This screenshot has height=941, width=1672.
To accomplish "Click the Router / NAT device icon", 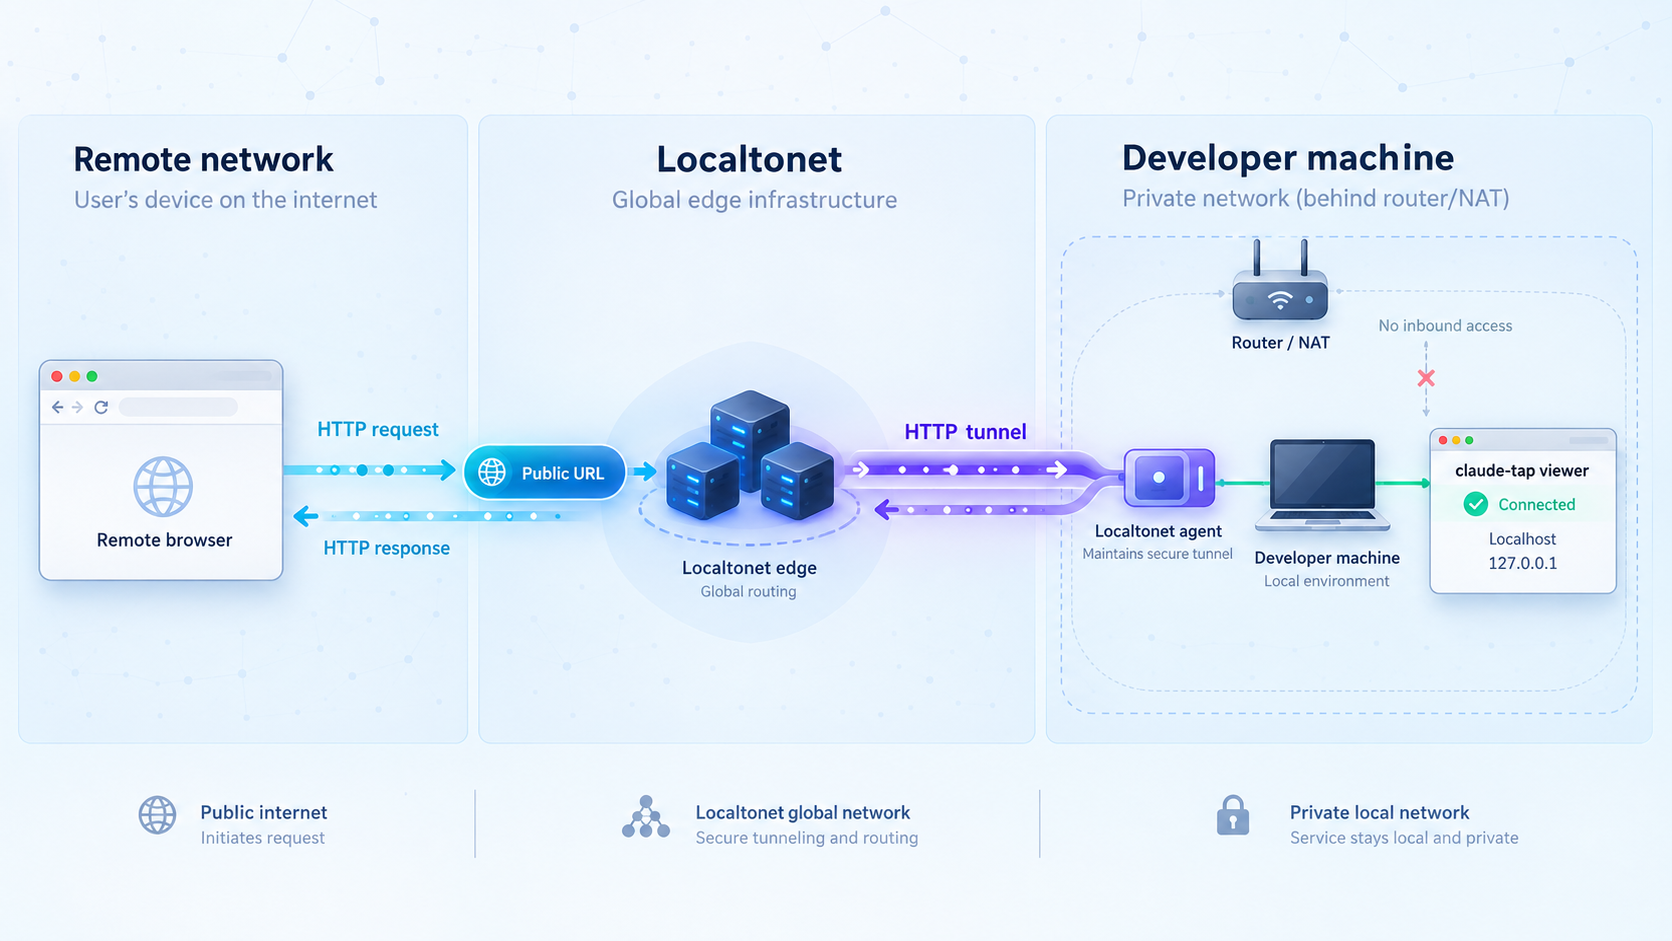I will pos(1280,280).
